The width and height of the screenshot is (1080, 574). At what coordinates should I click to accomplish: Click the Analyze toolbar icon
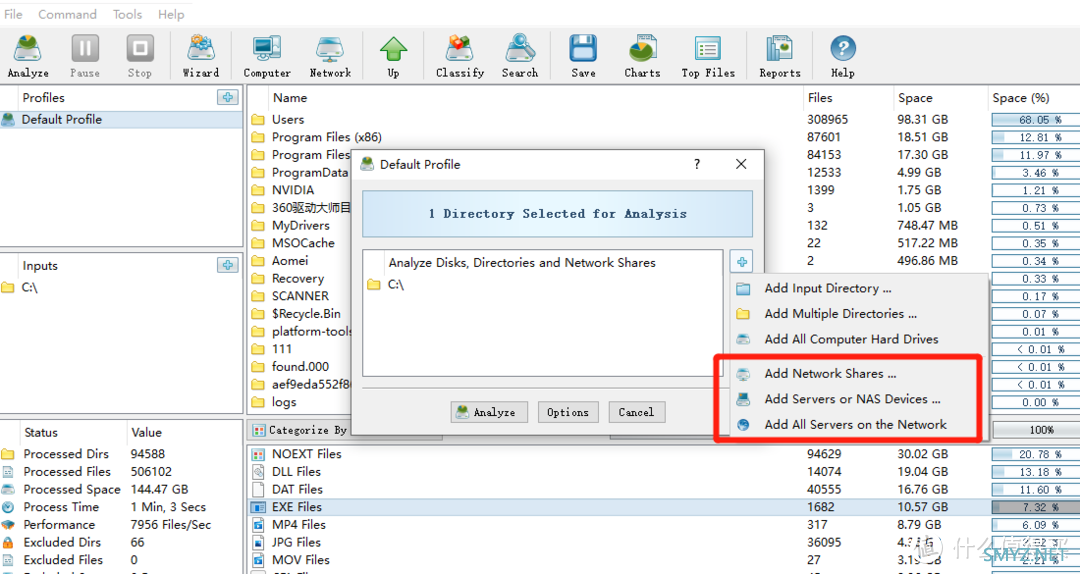pyautogui.click(x=28, y=56)
